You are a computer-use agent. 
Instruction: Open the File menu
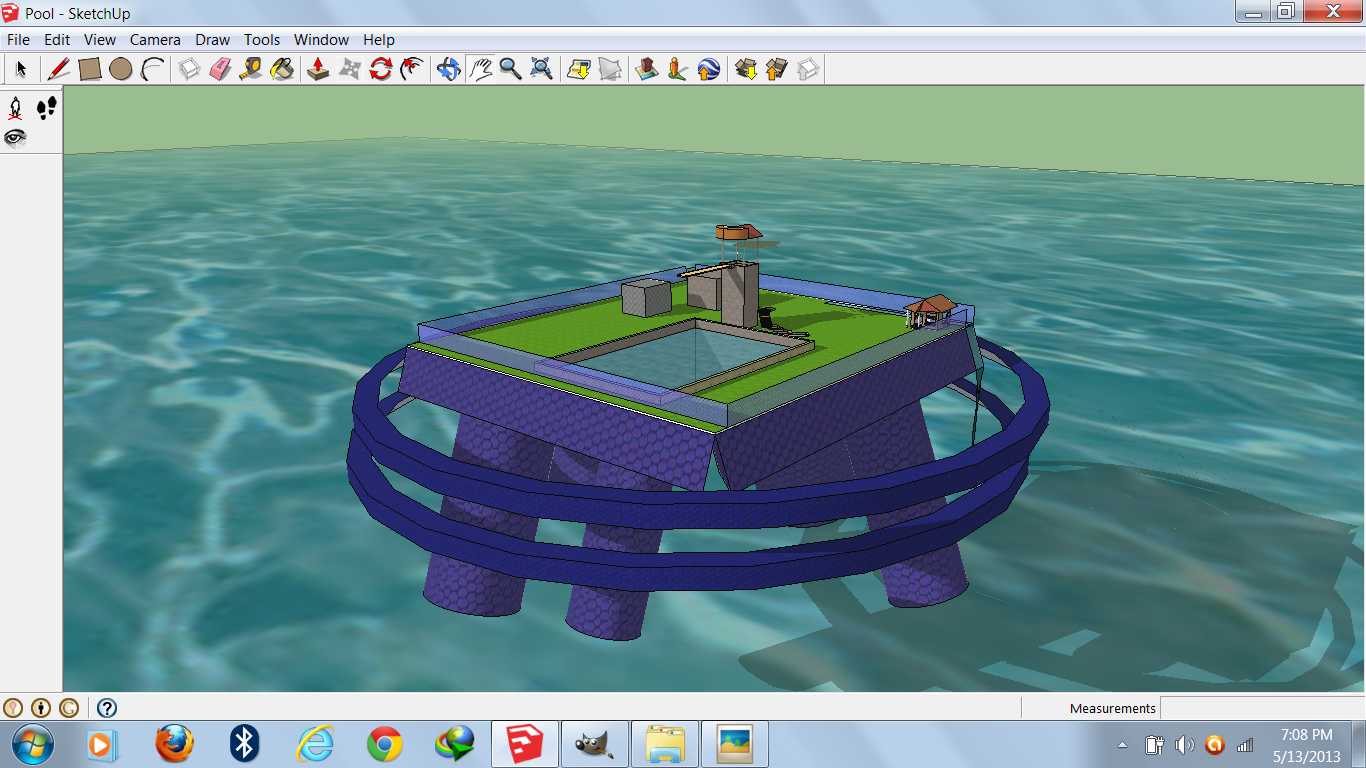[18, 40]
